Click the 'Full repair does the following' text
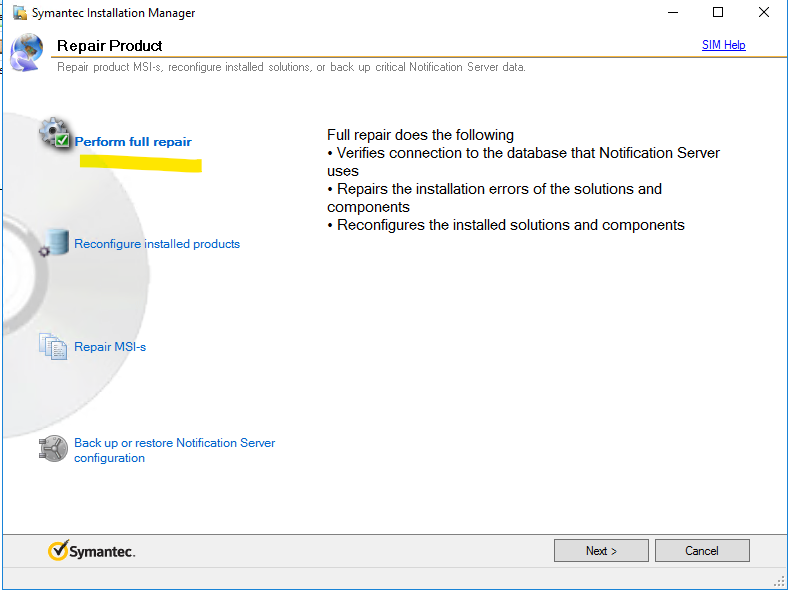 coord(420,135)
